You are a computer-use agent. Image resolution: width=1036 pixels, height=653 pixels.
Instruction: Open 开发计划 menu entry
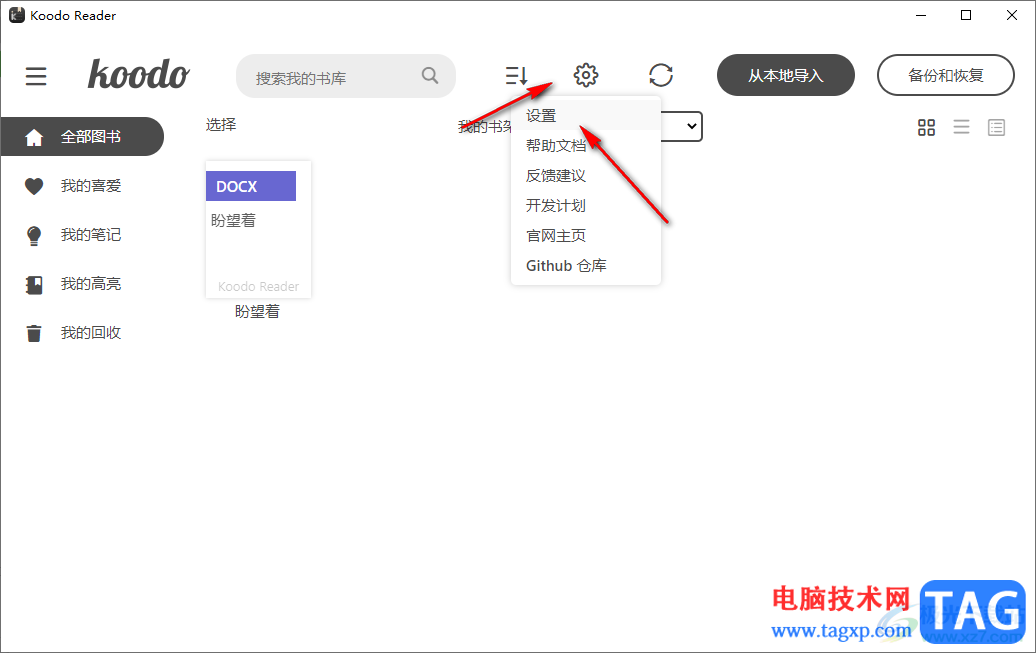click(x=585, y=206)
